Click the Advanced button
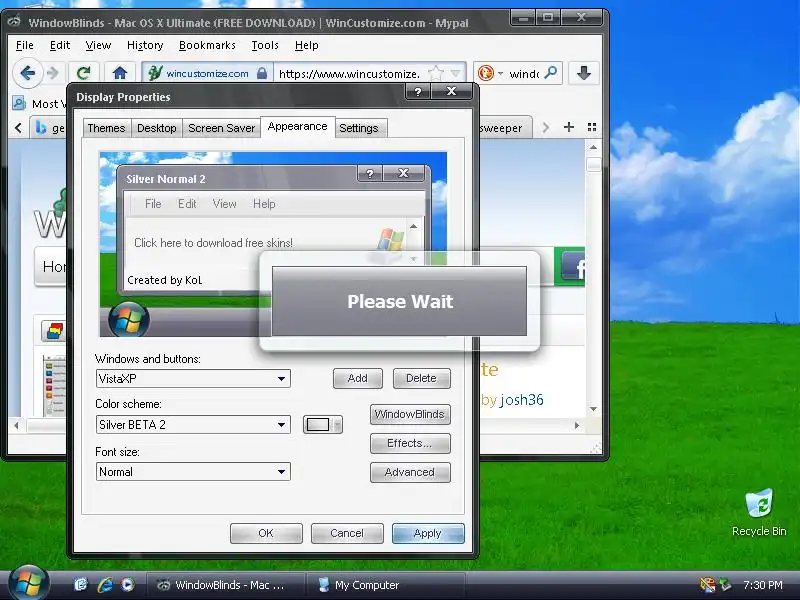This screenshot has width=800, height=600. (x=410, y=472)
